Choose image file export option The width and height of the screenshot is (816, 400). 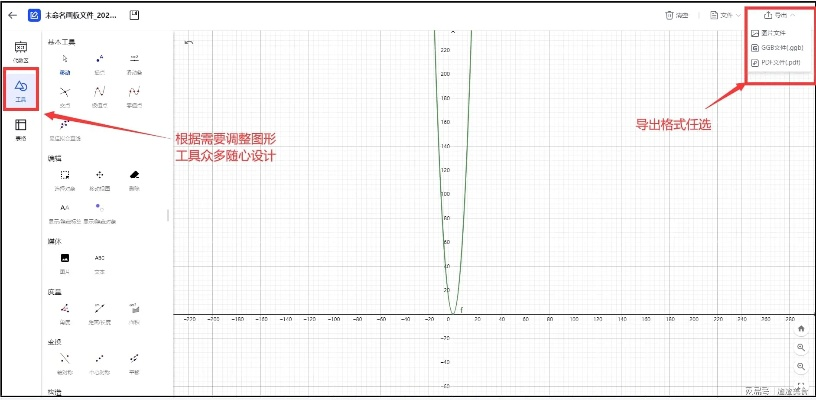click(x=773, y=33)
